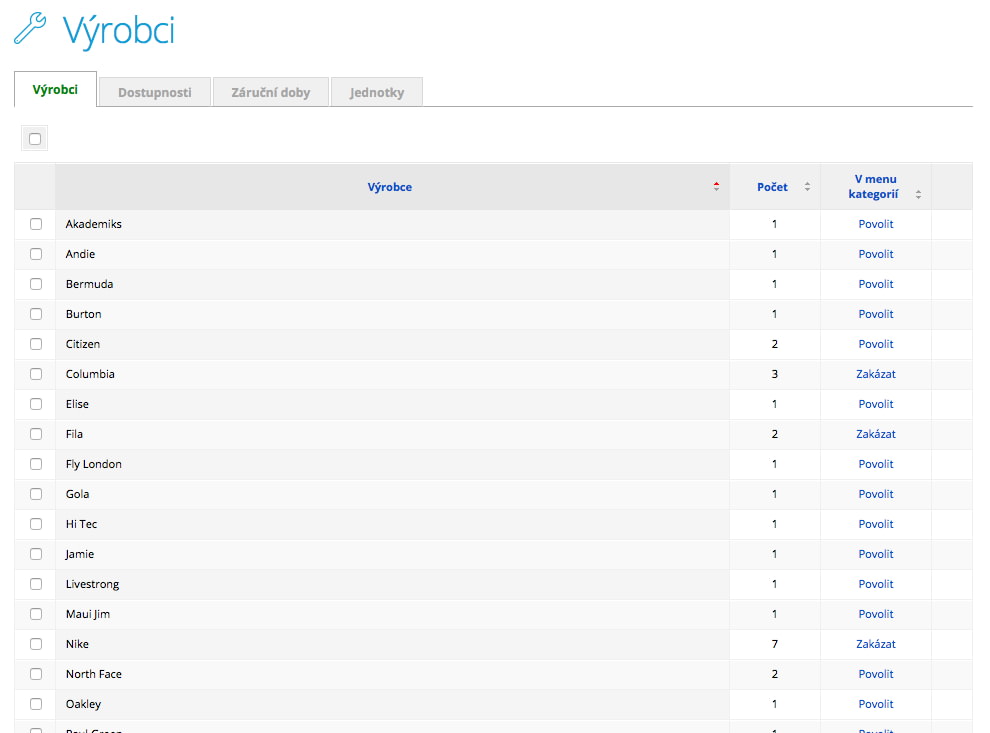990x733 pixels.
Task: Click the Výrobce column header
Action: coord(390,187)
